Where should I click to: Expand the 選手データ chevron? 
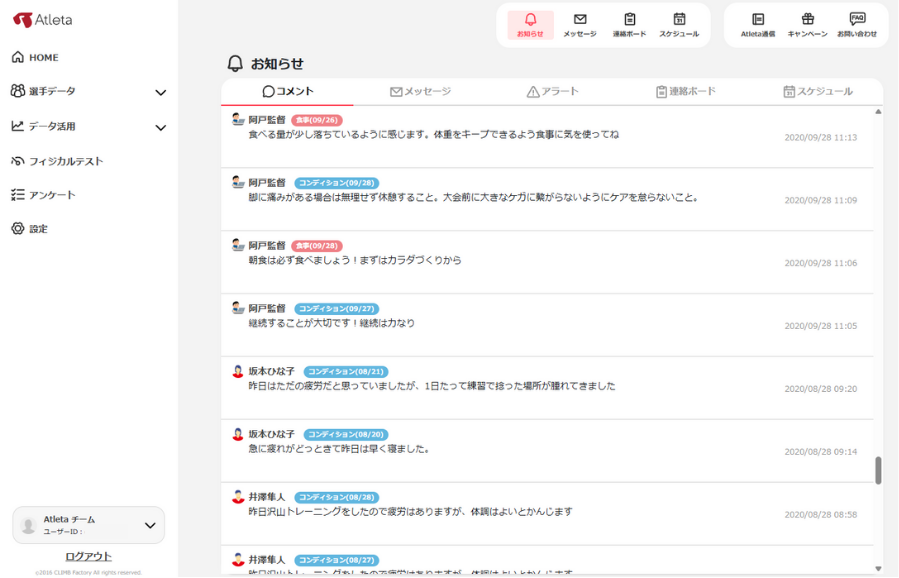tap(161, 92)
